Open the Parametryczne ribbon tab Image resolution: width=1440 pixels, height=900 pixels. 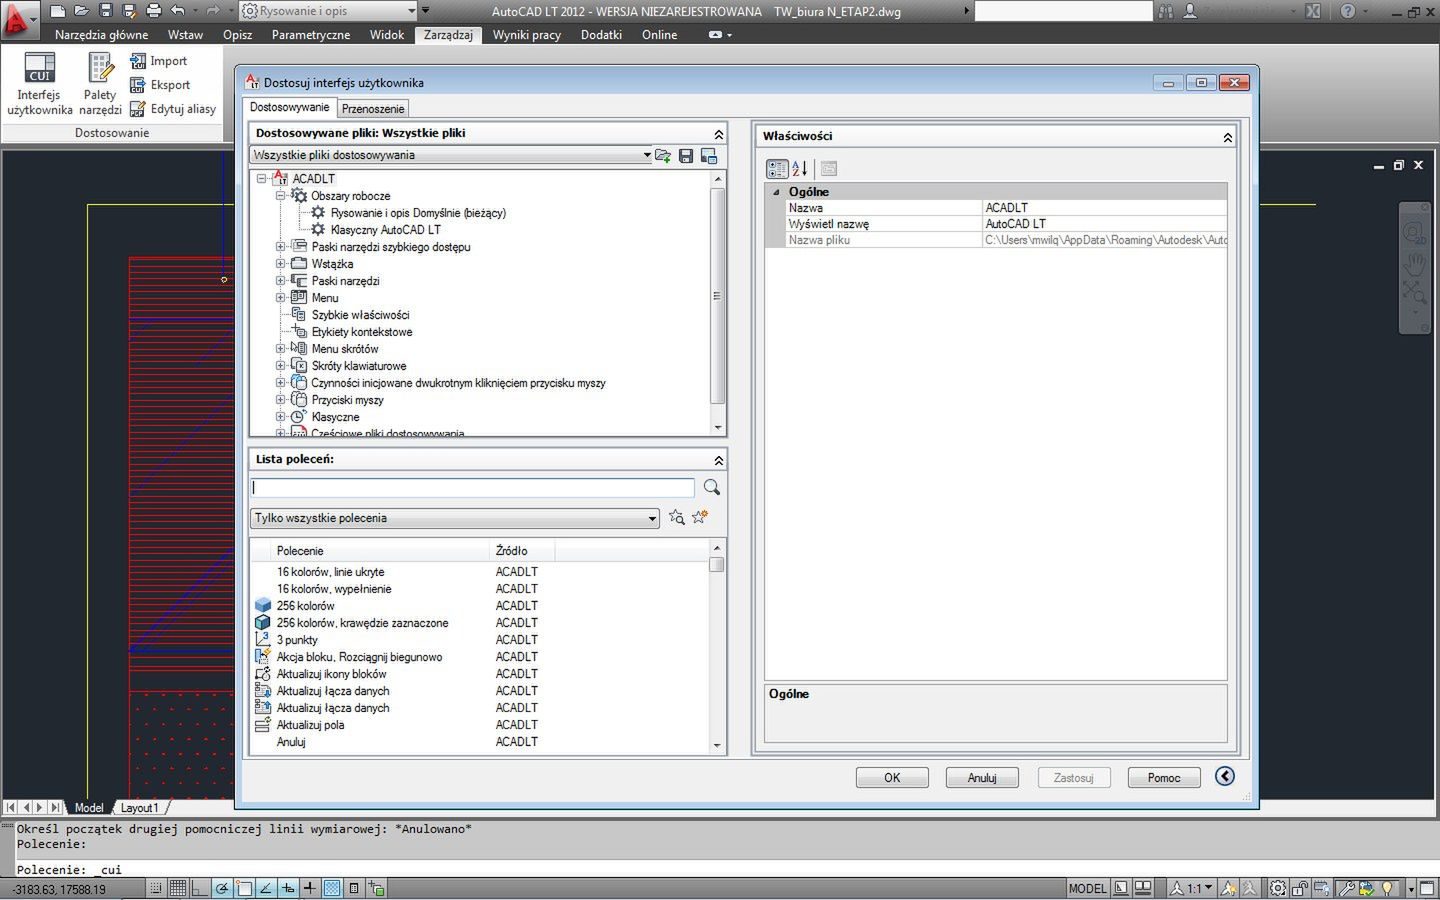[x=311, y=35]
